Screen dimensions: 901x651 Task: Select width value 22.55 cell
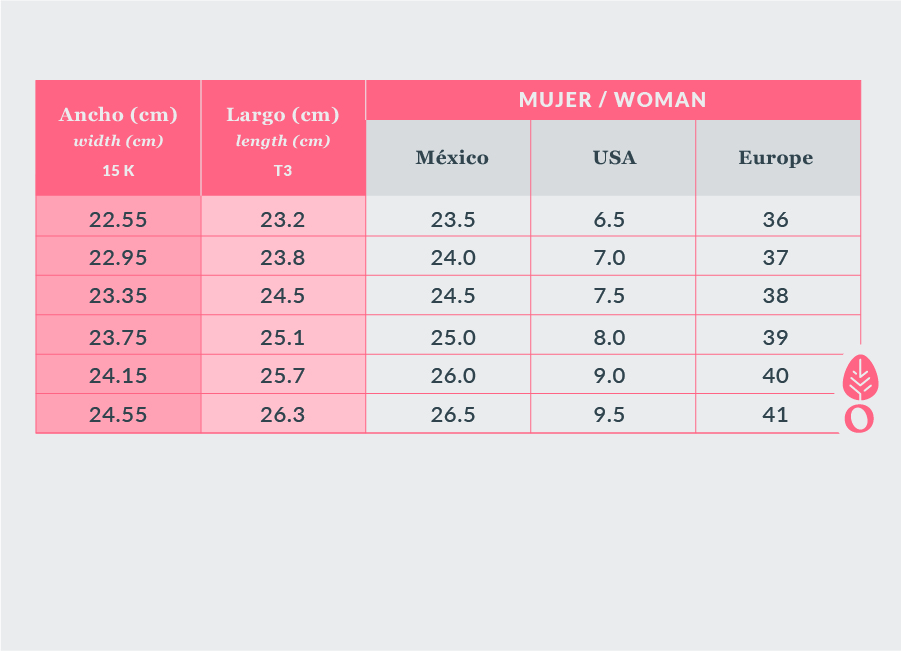click(118, 220)
